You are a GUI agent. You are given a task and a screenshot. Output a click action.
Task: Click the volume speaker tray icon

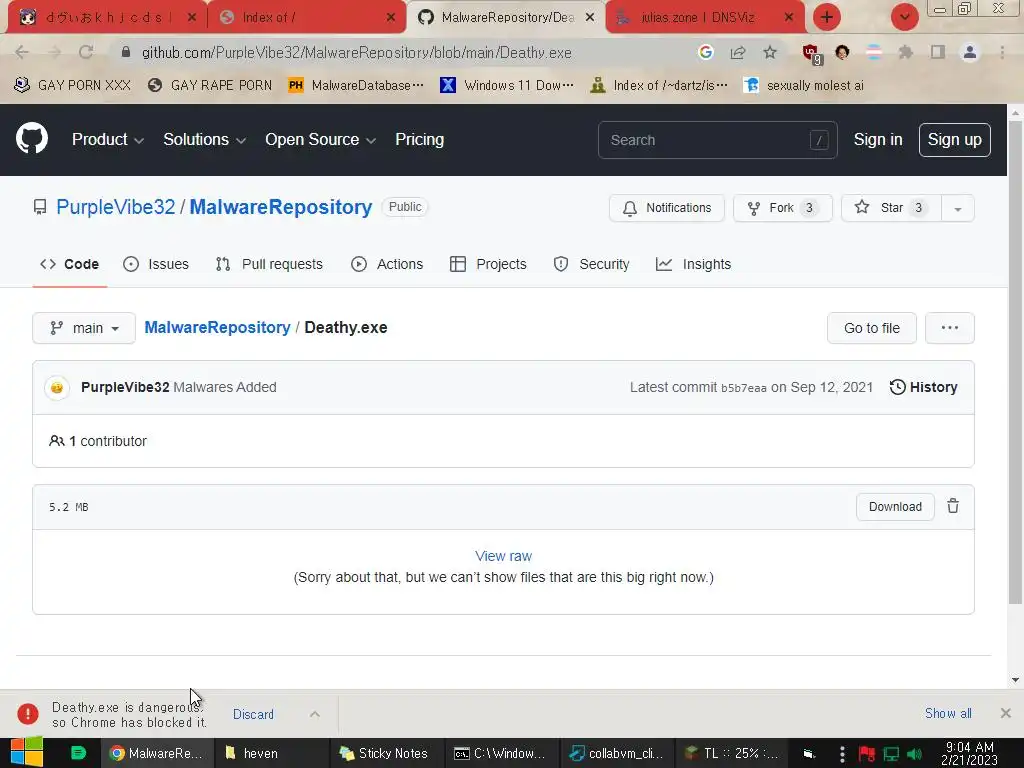coord(914,754)
